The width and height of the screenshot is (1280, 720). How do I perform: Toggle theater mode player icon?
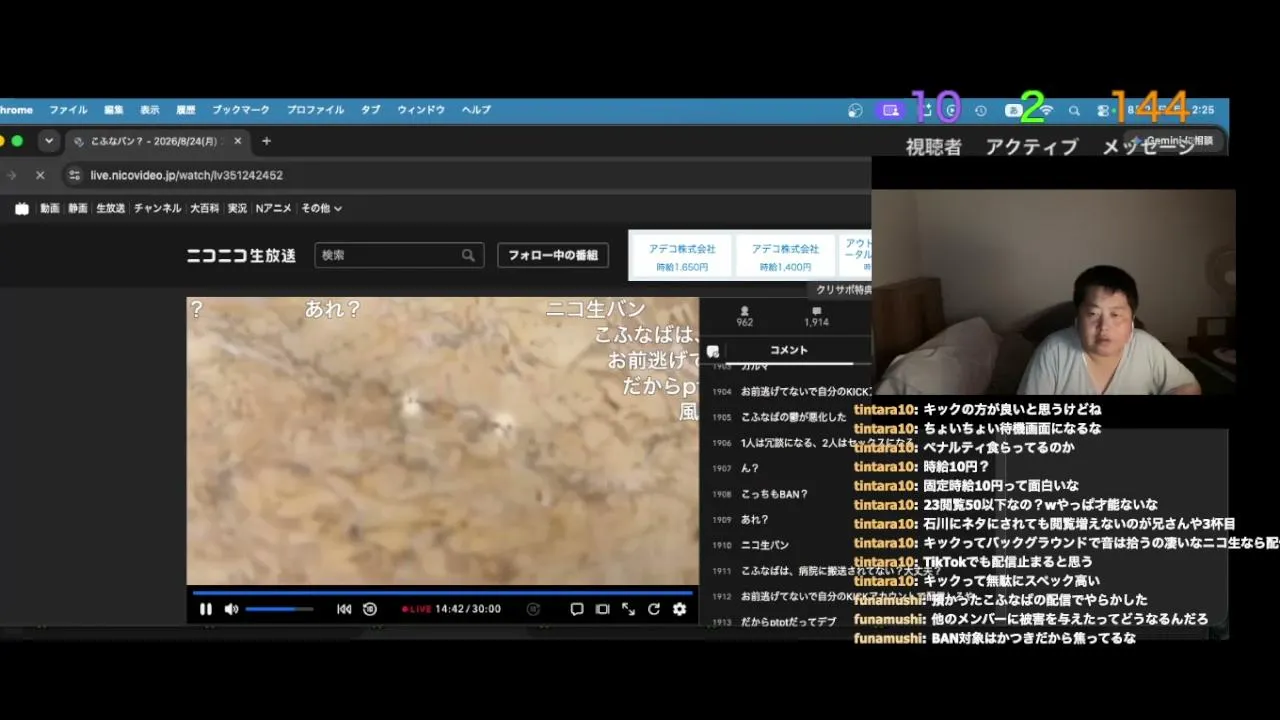[602, 609]
